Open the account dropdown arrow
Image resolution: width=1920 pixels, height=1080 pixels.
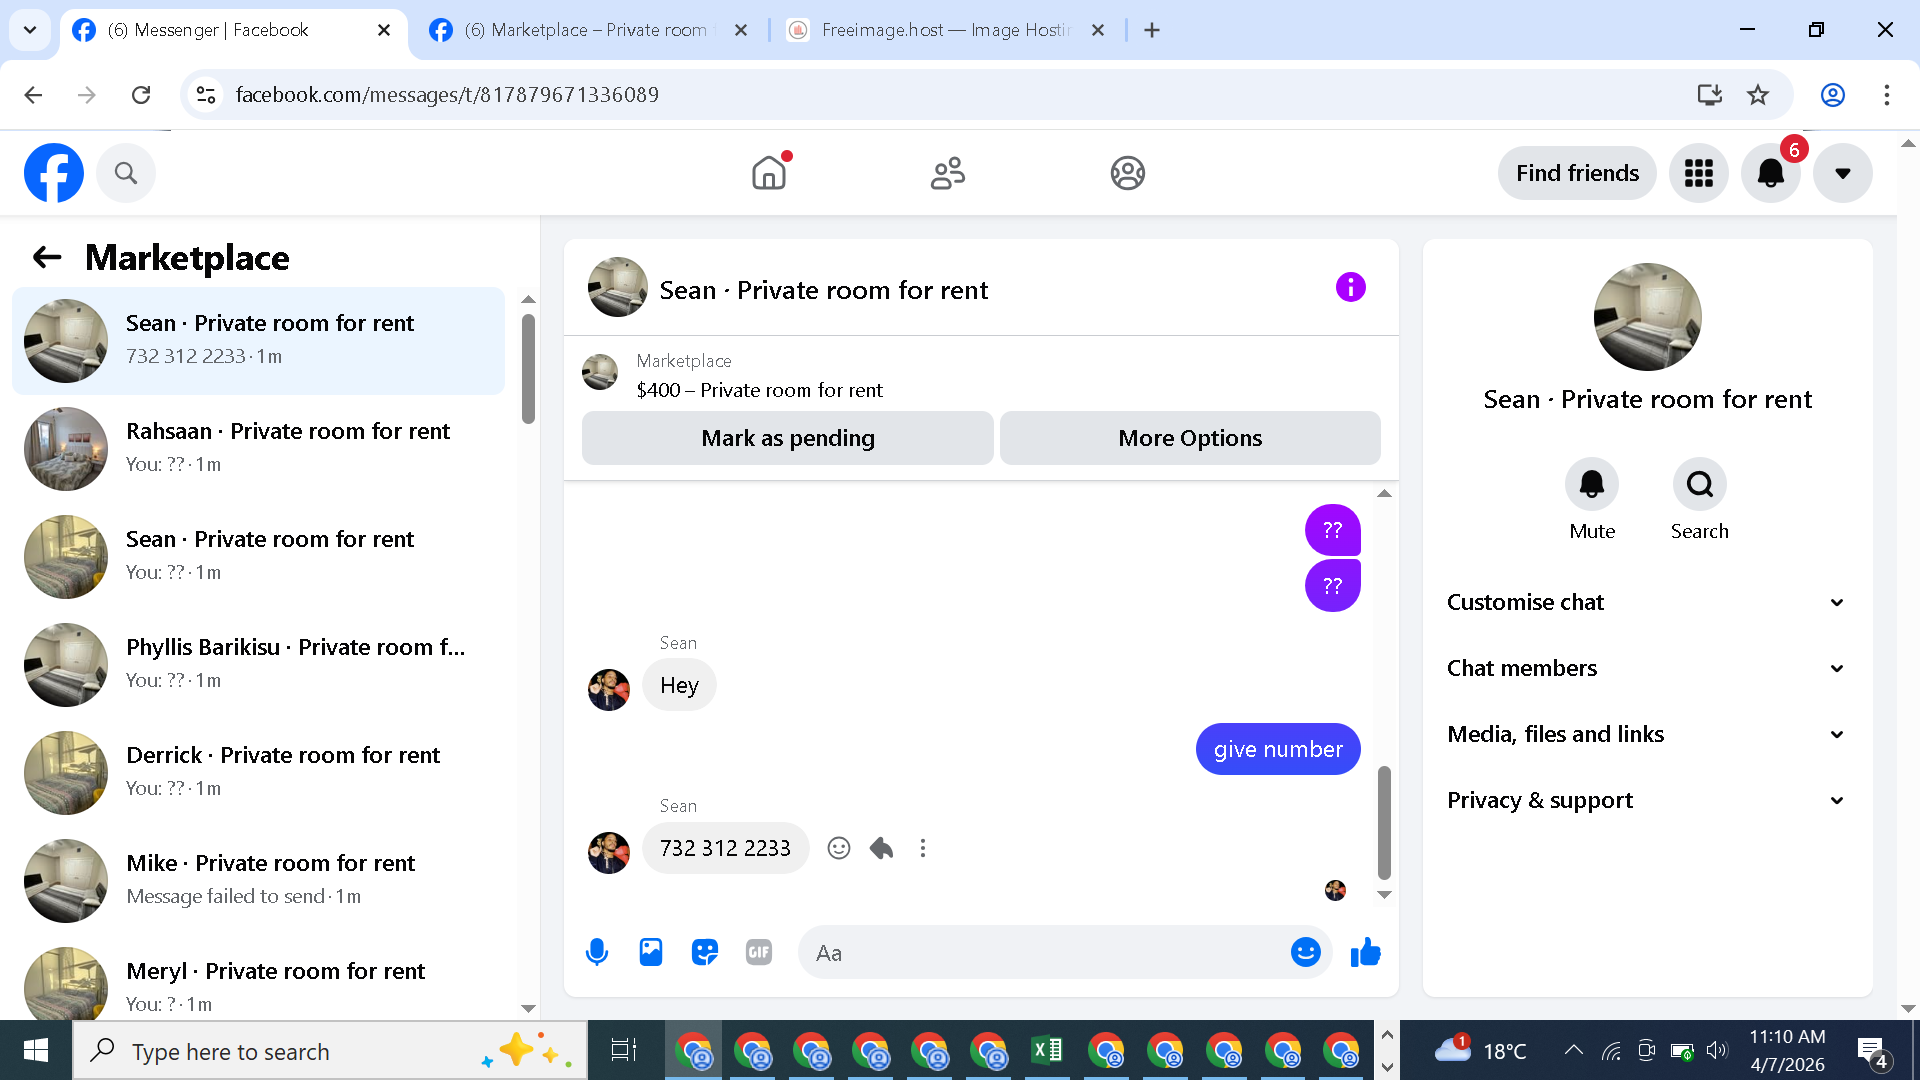pos(1843,173)
